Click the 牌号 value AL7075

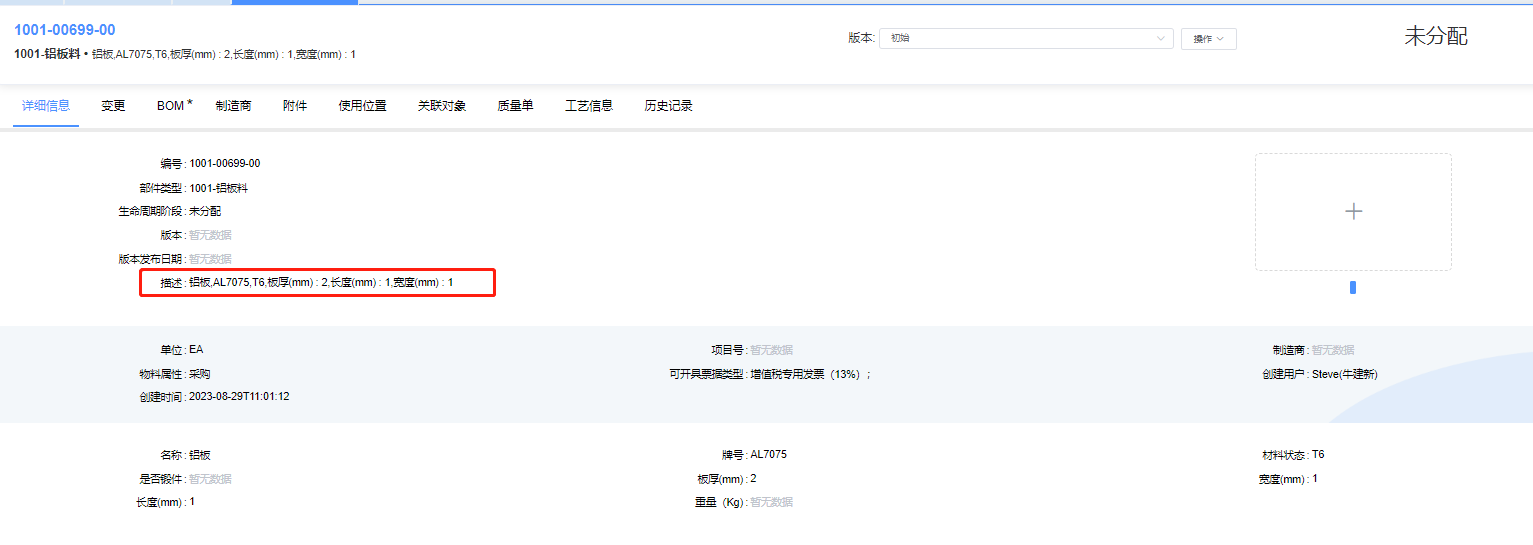click(768, 455)
